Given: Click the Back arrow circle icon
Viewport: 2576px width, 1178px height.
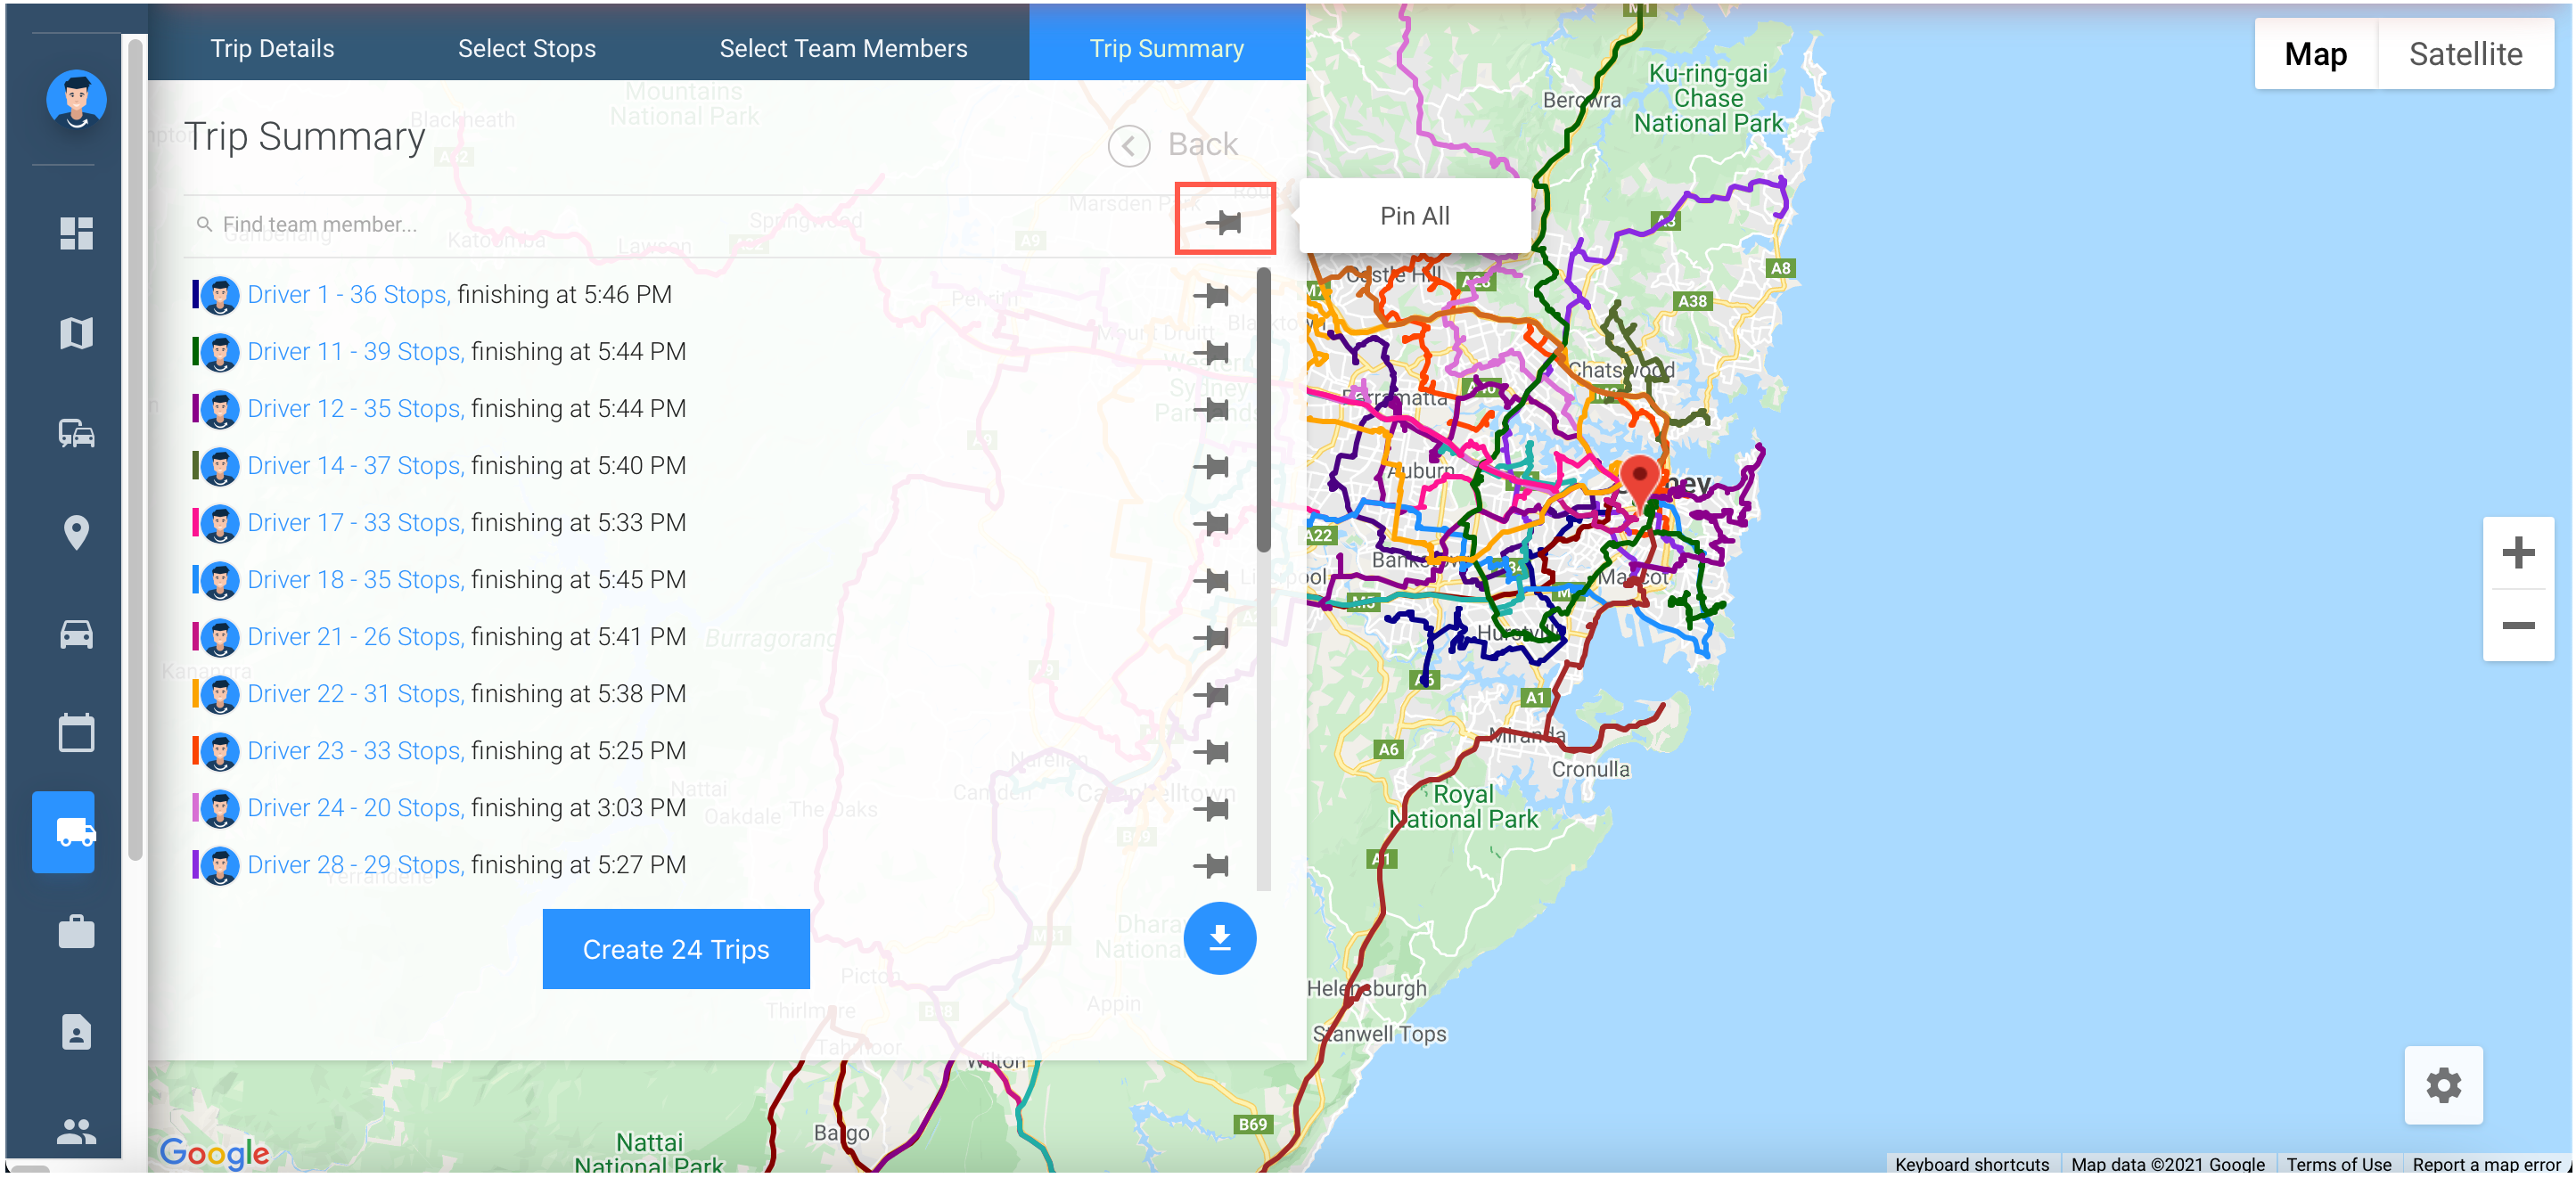Looking at the screenshot, I should (1129, 146).
